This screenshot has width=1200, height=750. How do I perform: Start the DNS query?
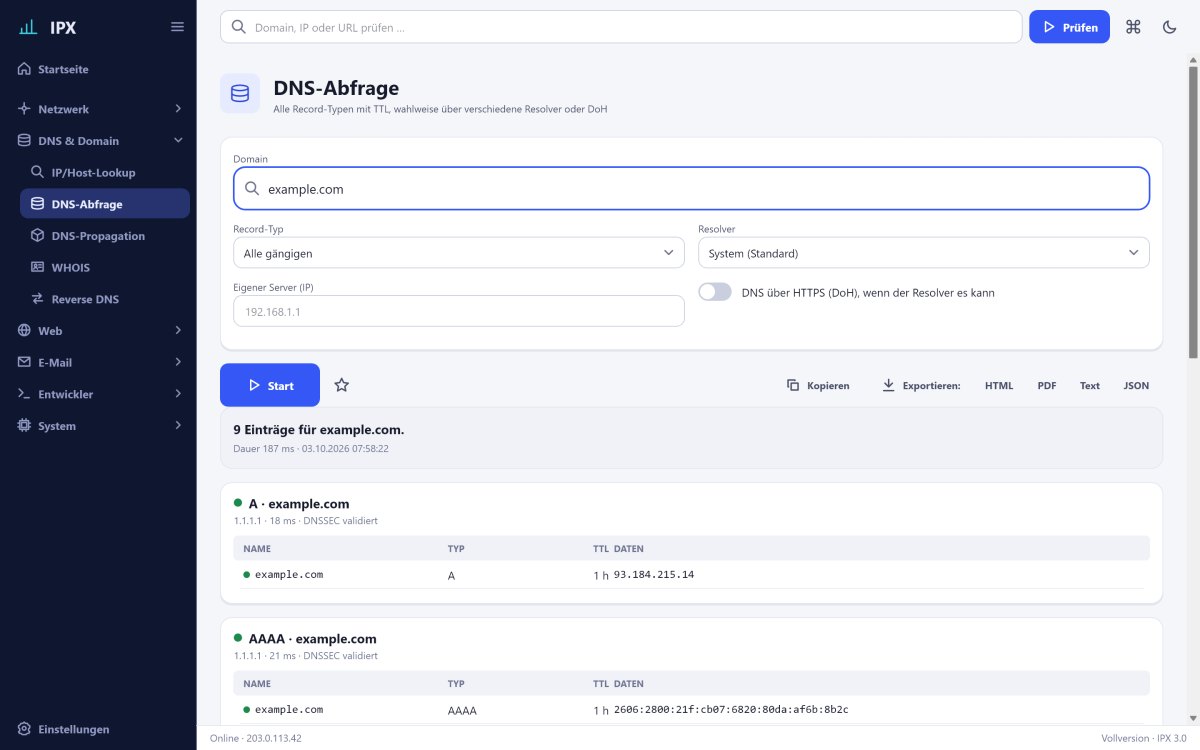point(270,385)
